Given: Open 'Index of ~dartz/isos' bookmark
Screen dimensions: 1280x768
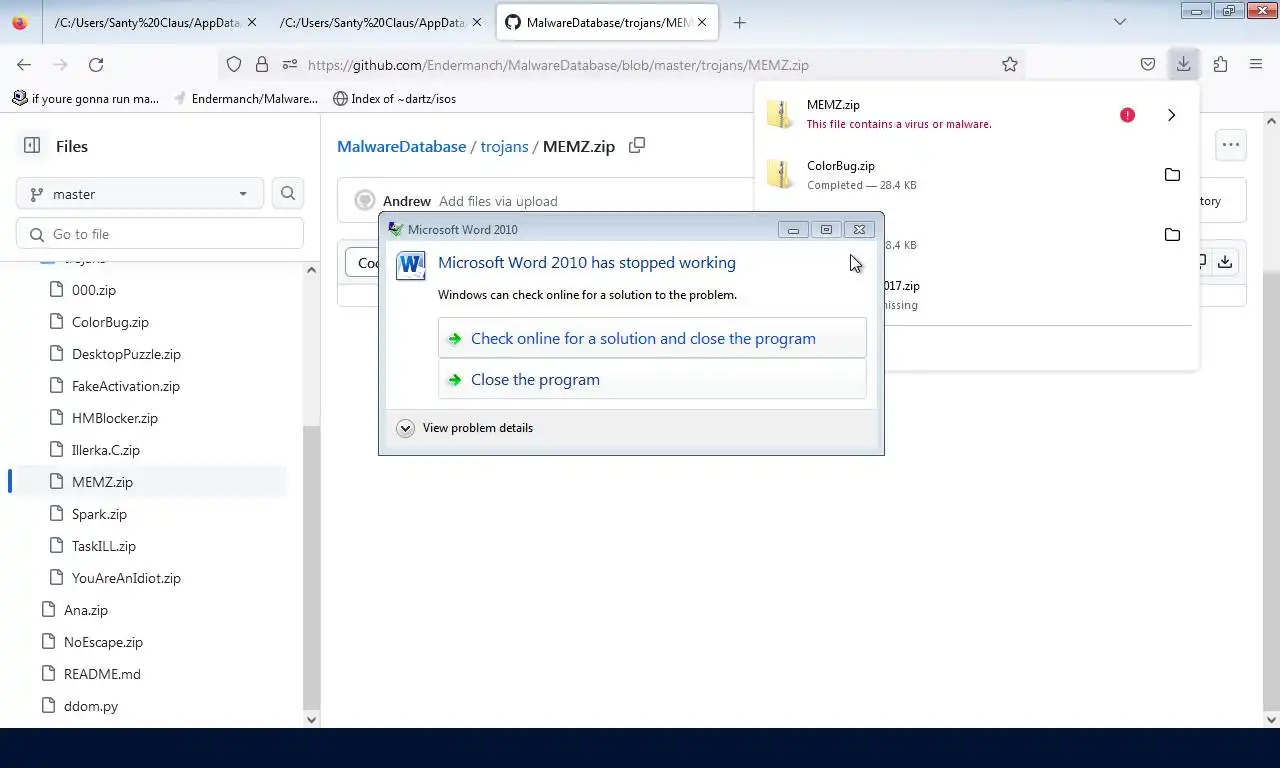Looking at the screenshot, I should 394,99.
